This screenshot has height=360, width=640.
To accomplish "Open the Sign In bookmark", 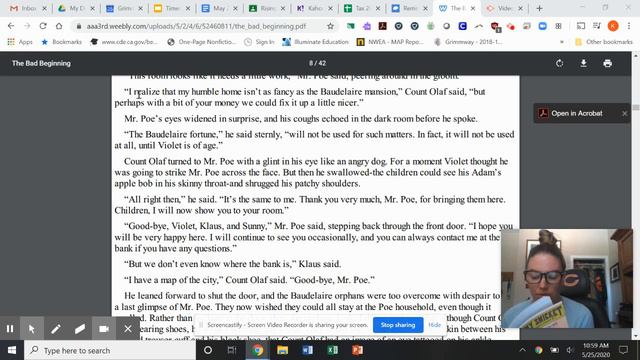I will tap(259, 42).
